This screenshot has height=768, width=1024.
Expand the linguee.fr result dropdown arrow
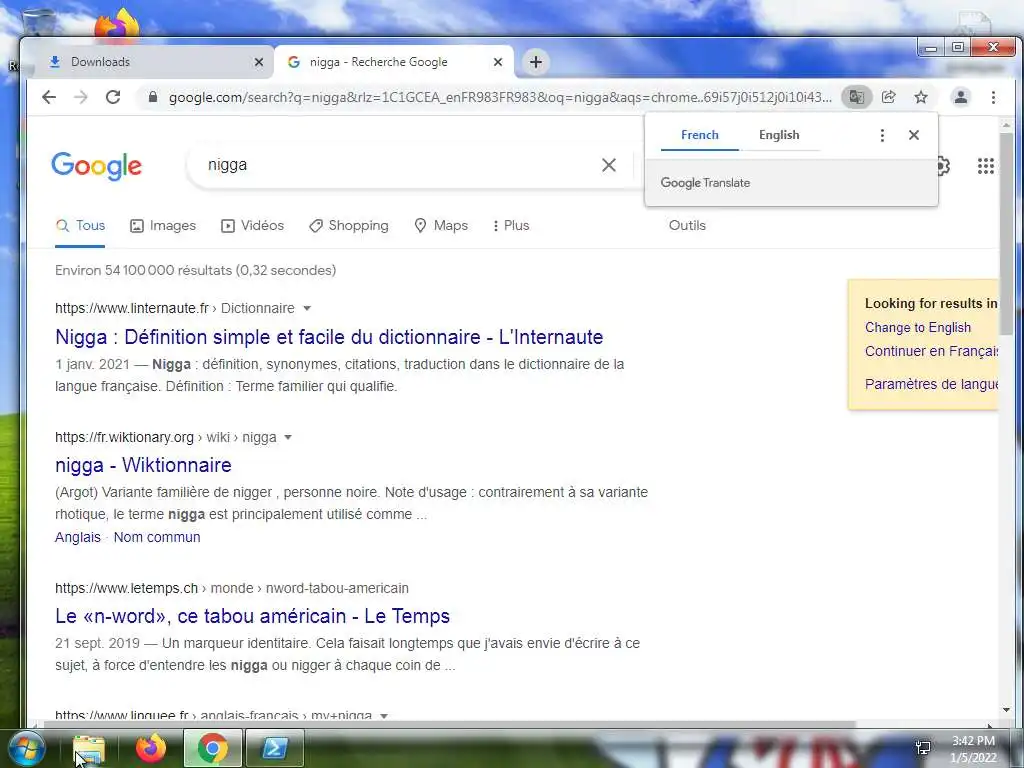pyautogui.click(x=384, y=716)
